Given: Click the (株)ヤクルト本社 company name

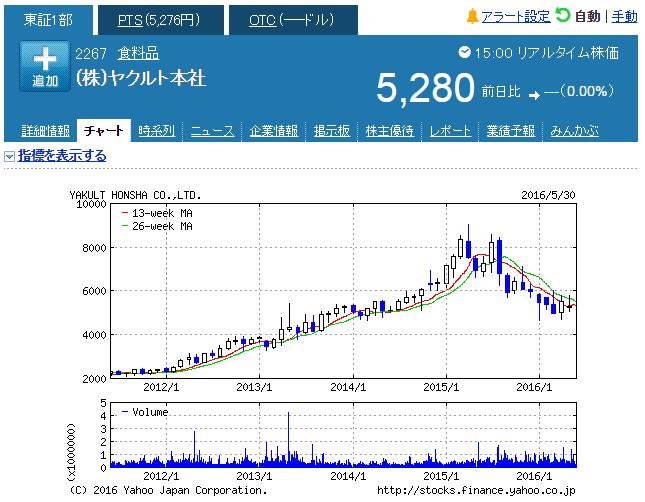Looking at the screenshot, I should click(140, 78).
